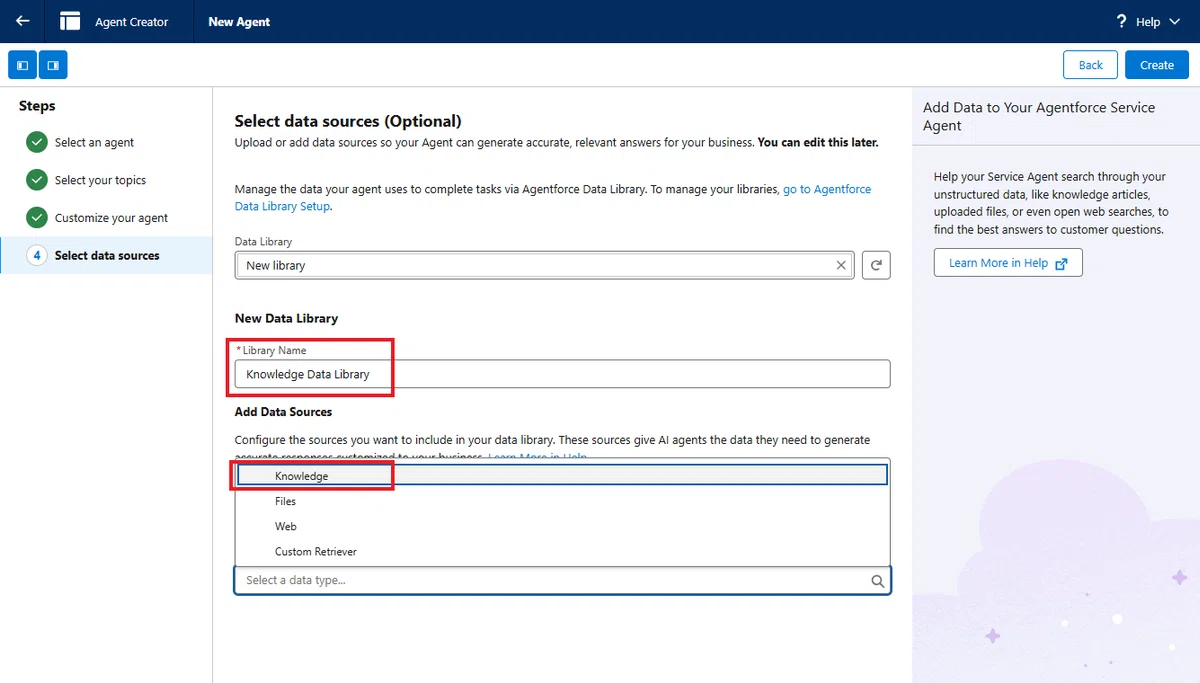Click the Agent Creator label
Image resolution: width=1200 pixels, height=683 pixels.
132,22
